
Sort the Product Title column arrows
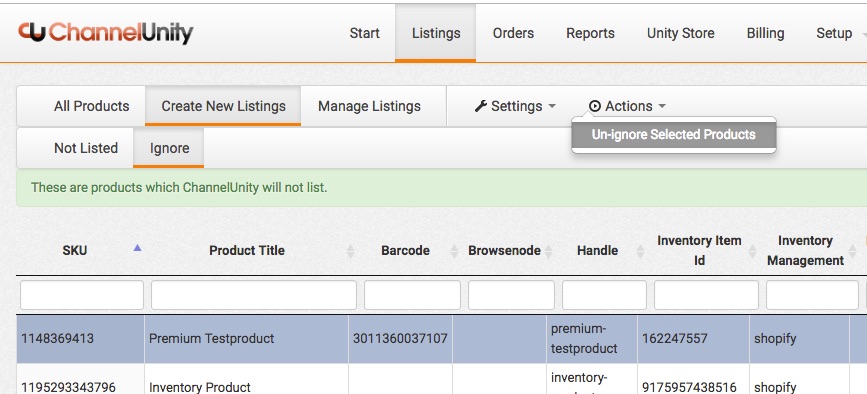pyautogui.click(x=351, y=251)
